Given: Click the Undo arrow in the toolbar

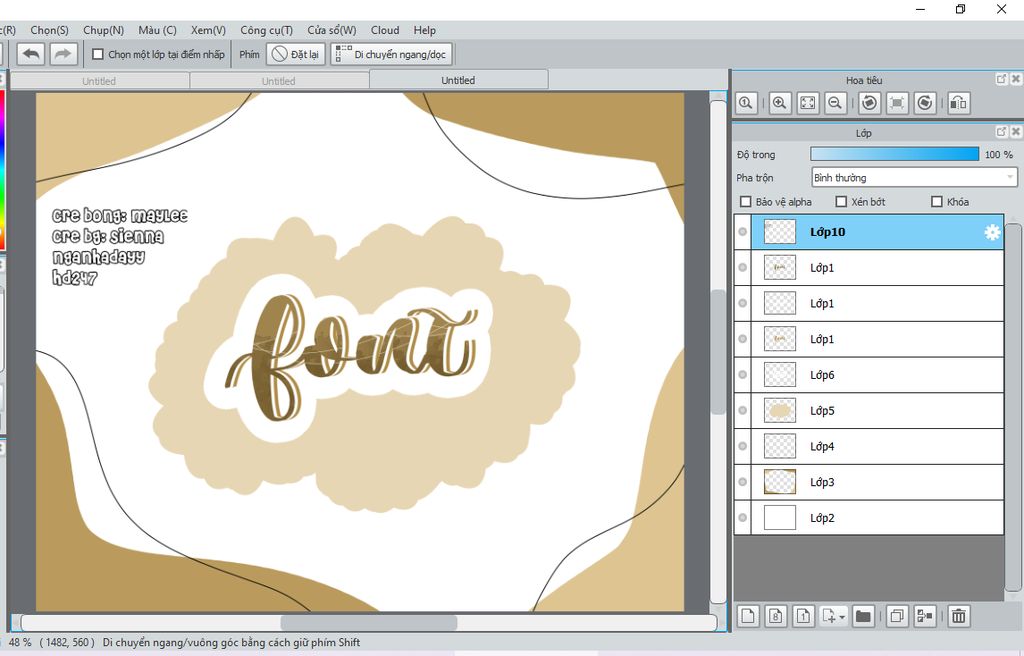Looking at the screenshot, I should 31,54.
